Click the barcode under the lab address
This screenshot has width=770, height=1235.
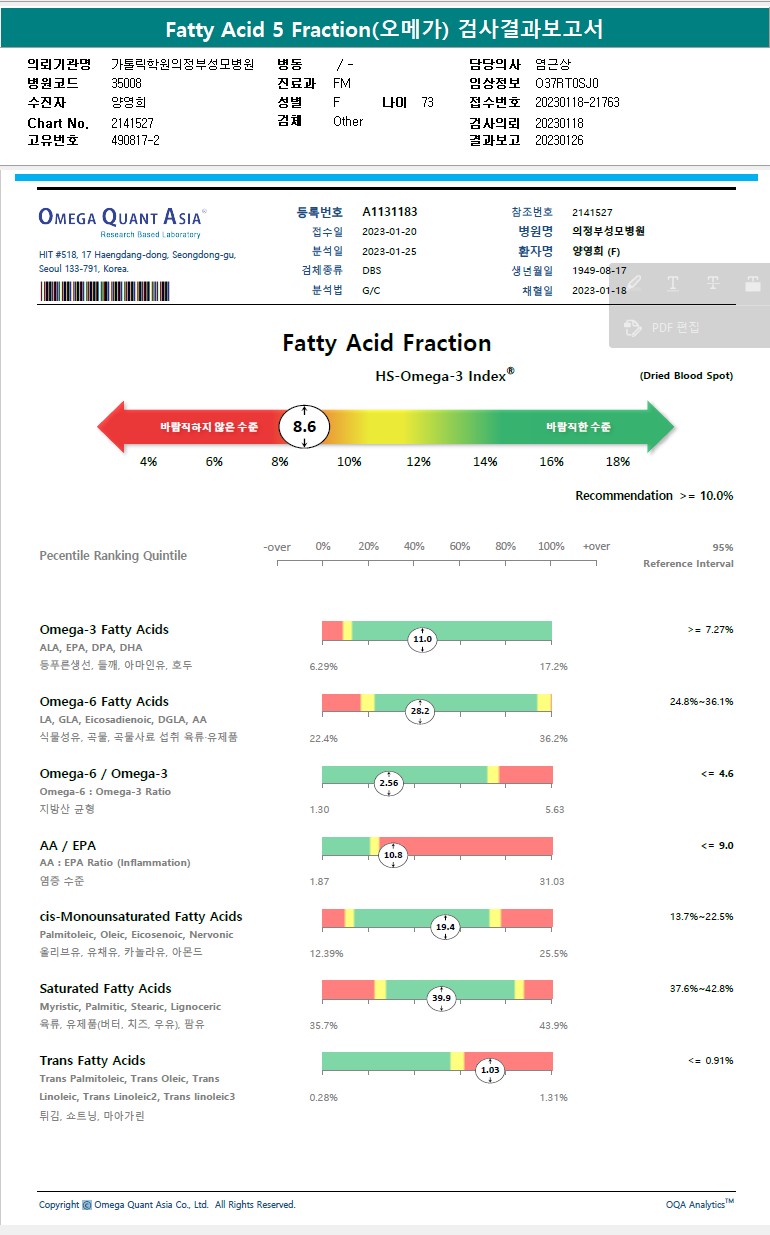coord(104,291)
